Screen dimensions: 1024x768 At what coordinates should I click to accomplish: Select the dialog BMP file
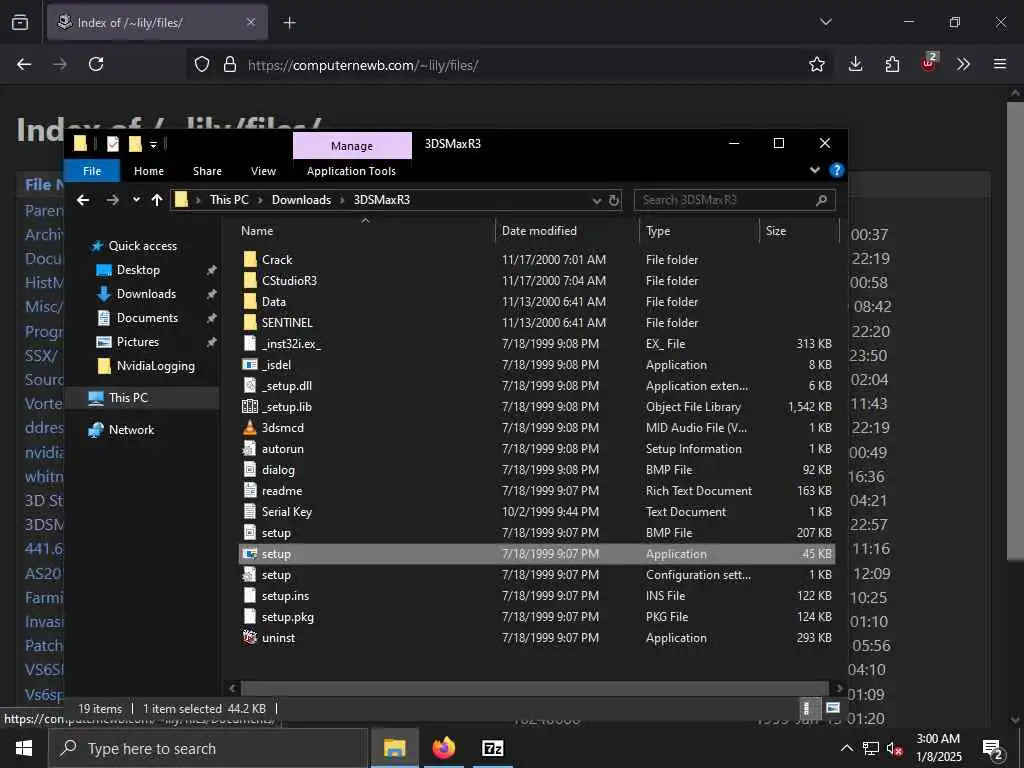[x=278, y=470]
